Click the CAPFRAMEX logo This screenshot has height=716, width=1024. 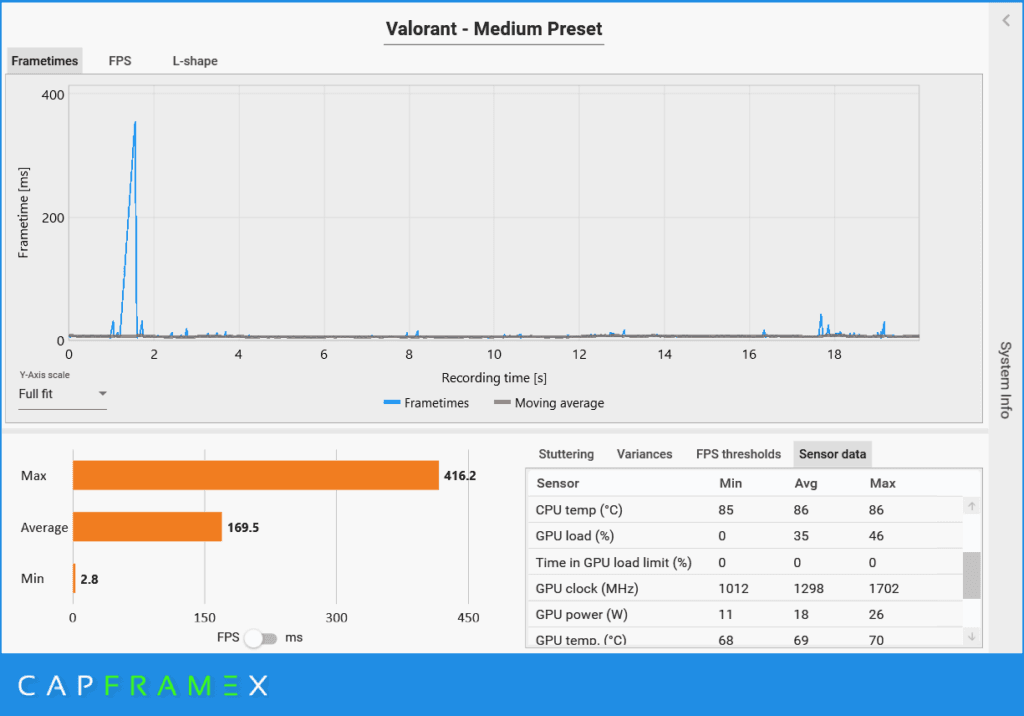tap(143, 685)
